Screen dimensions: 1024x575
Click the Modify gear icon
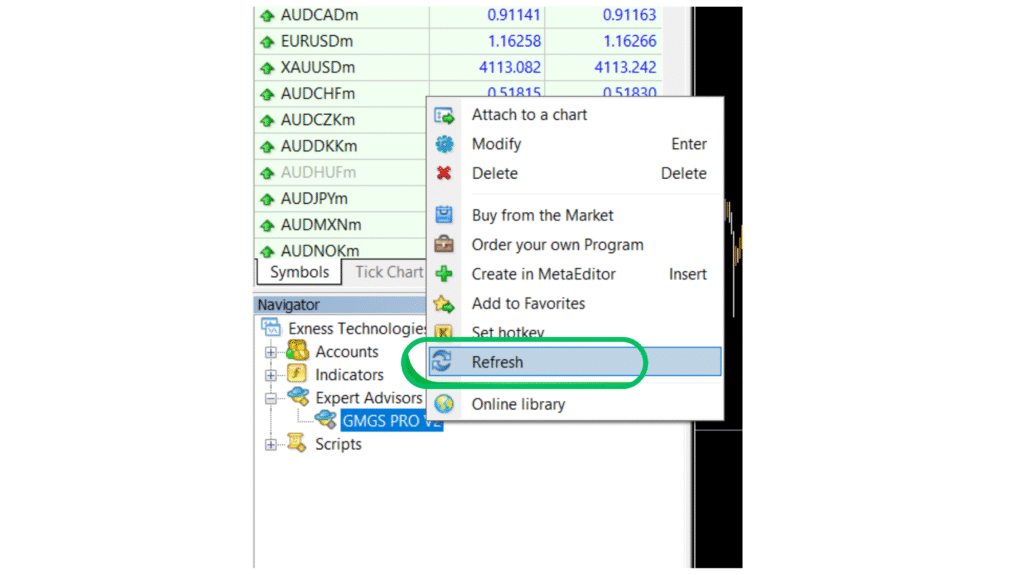[x=444, y=144]
